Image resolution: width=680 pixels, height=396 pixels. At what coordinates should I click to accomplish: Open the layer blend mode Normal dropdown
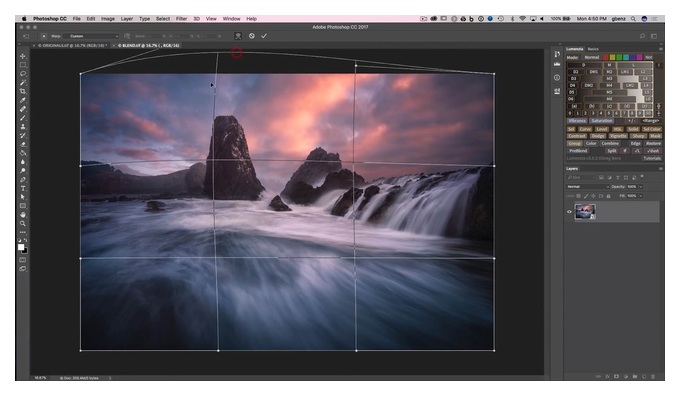588,187
